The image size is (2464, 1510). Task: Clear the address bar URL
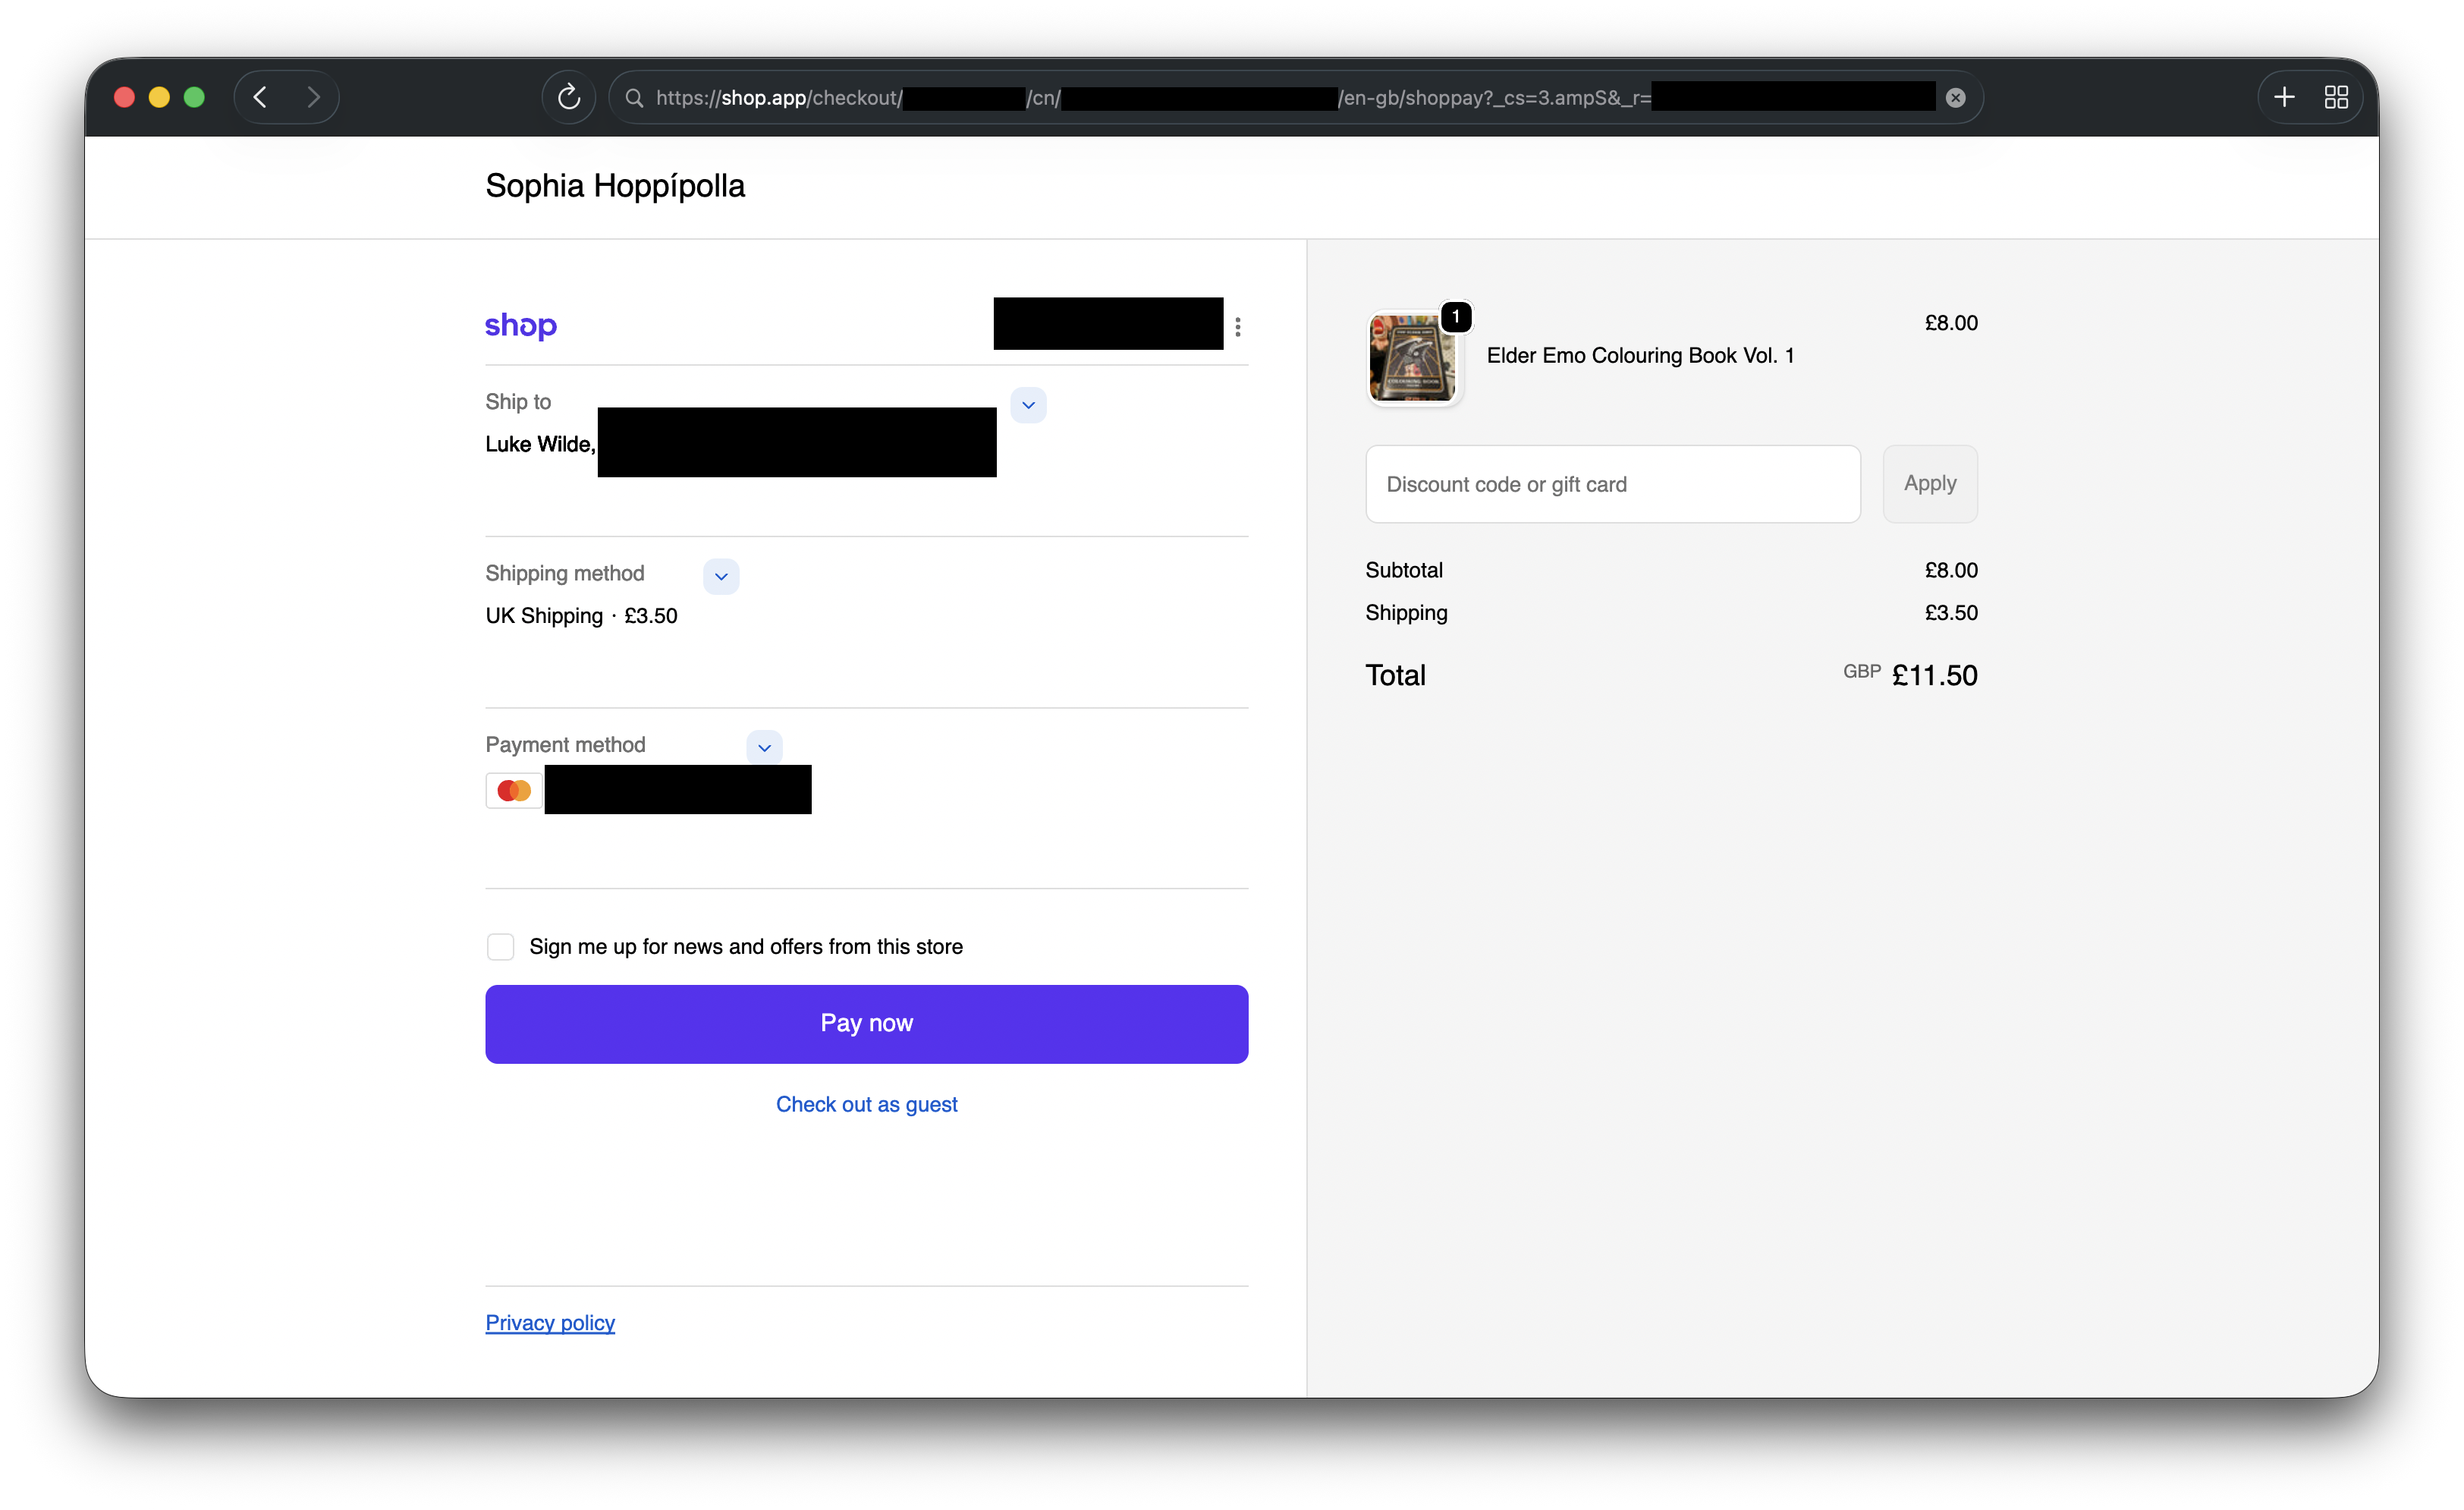[1955, 97]
